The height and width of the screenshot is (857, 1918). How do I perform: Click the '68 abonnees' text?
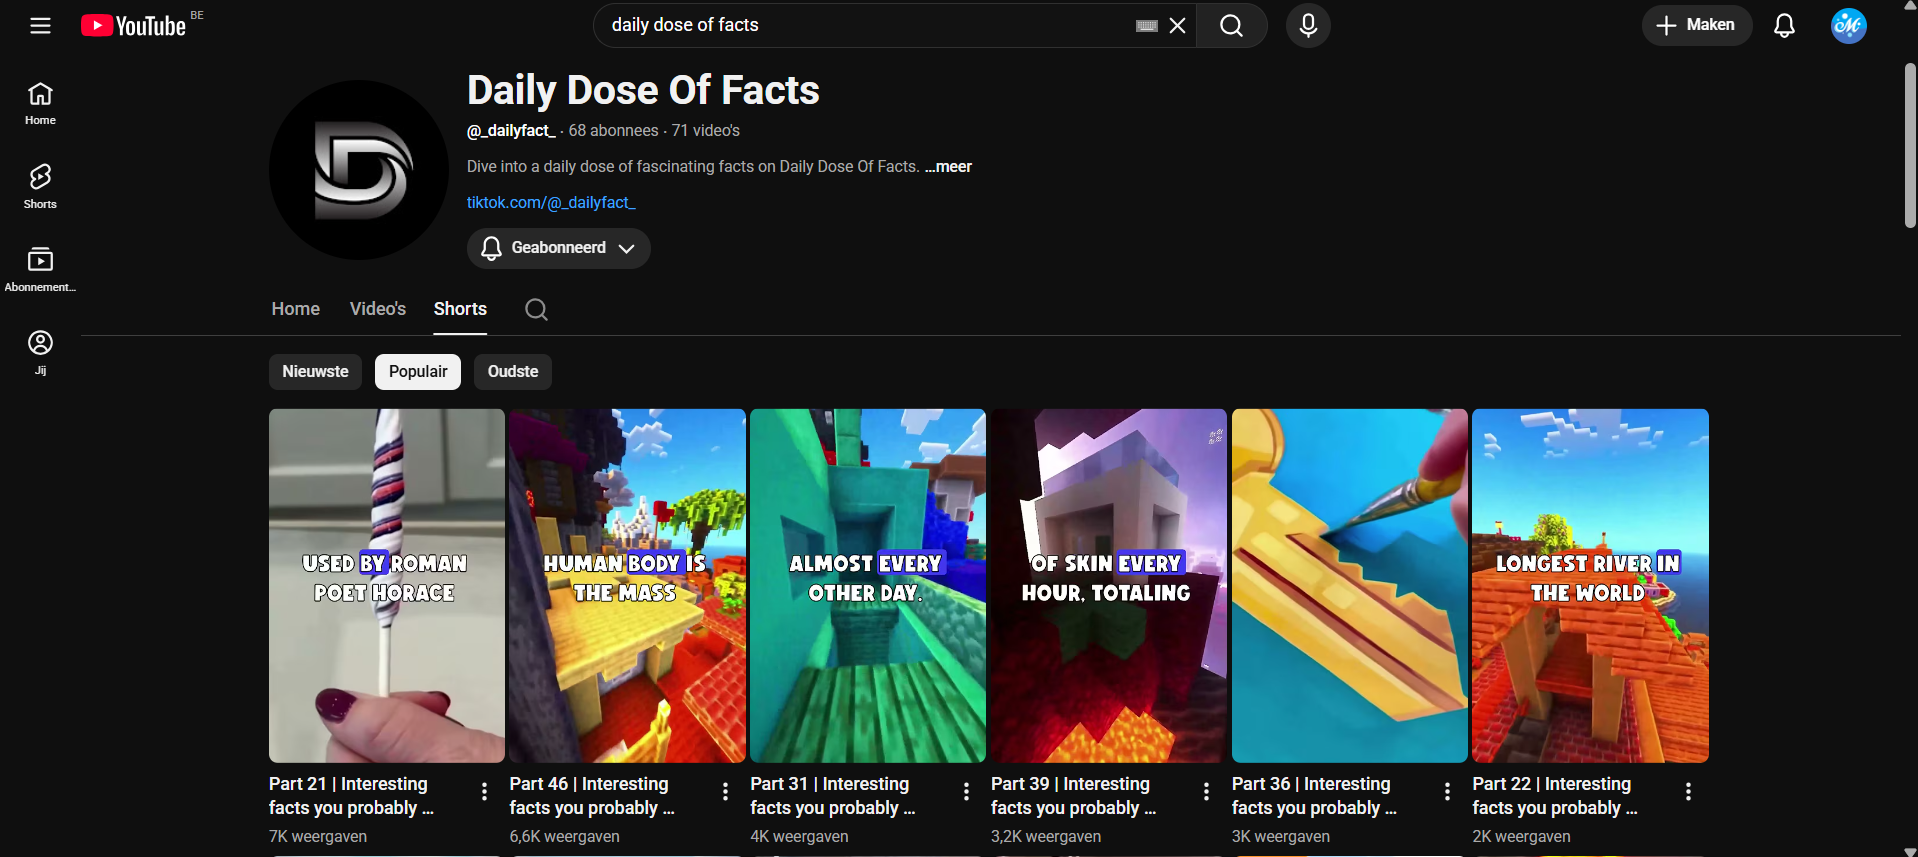(613, 131)
